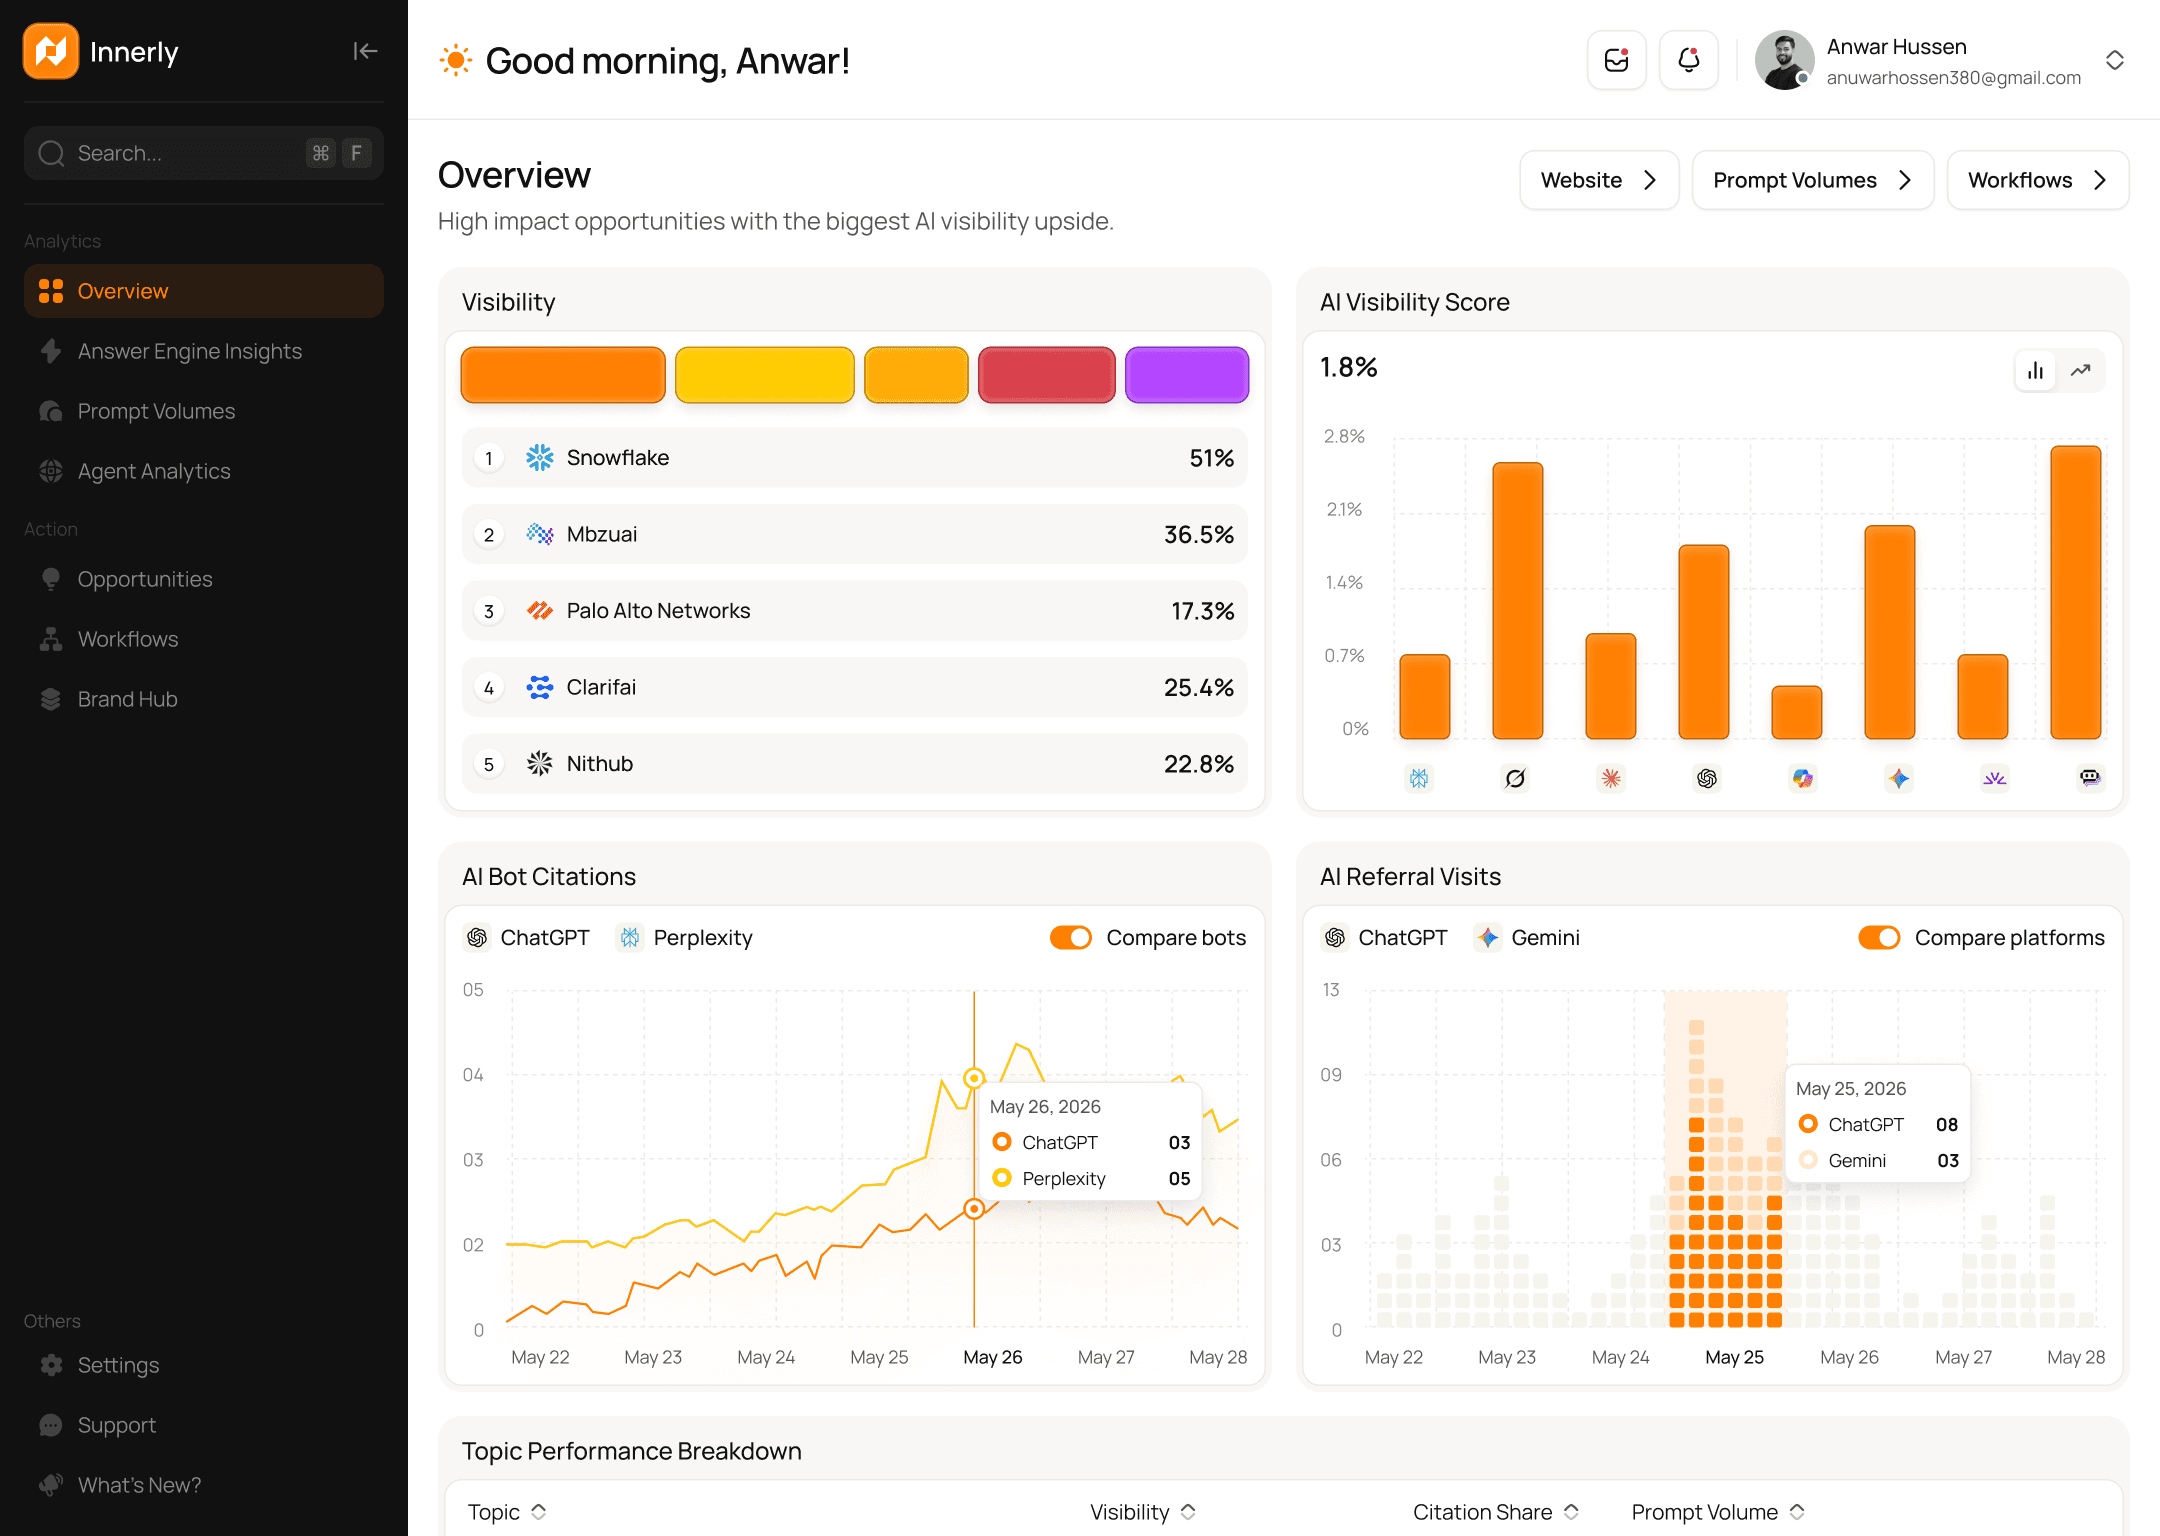The width and height of the screenshot is (2160, 1536).
Task: Open What's New? in sidebar
Action: click(x=204, y=1485)
